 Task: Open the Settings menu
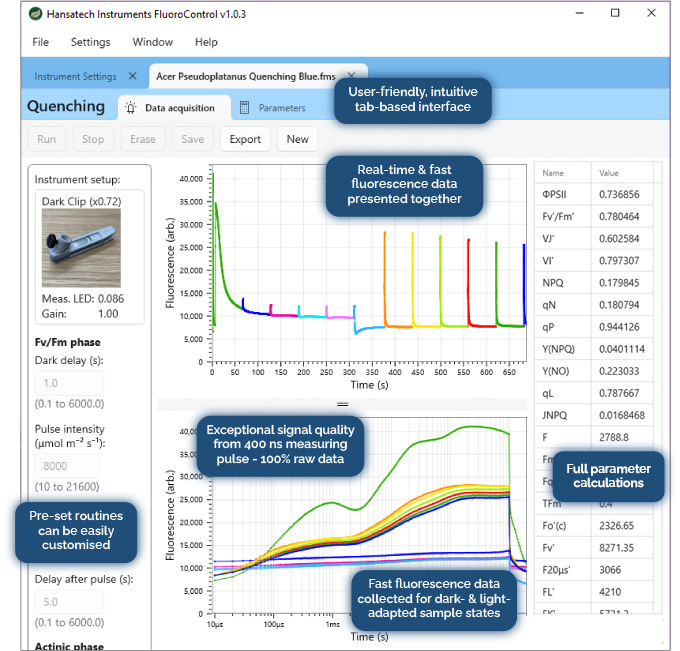tap(90, 42)
